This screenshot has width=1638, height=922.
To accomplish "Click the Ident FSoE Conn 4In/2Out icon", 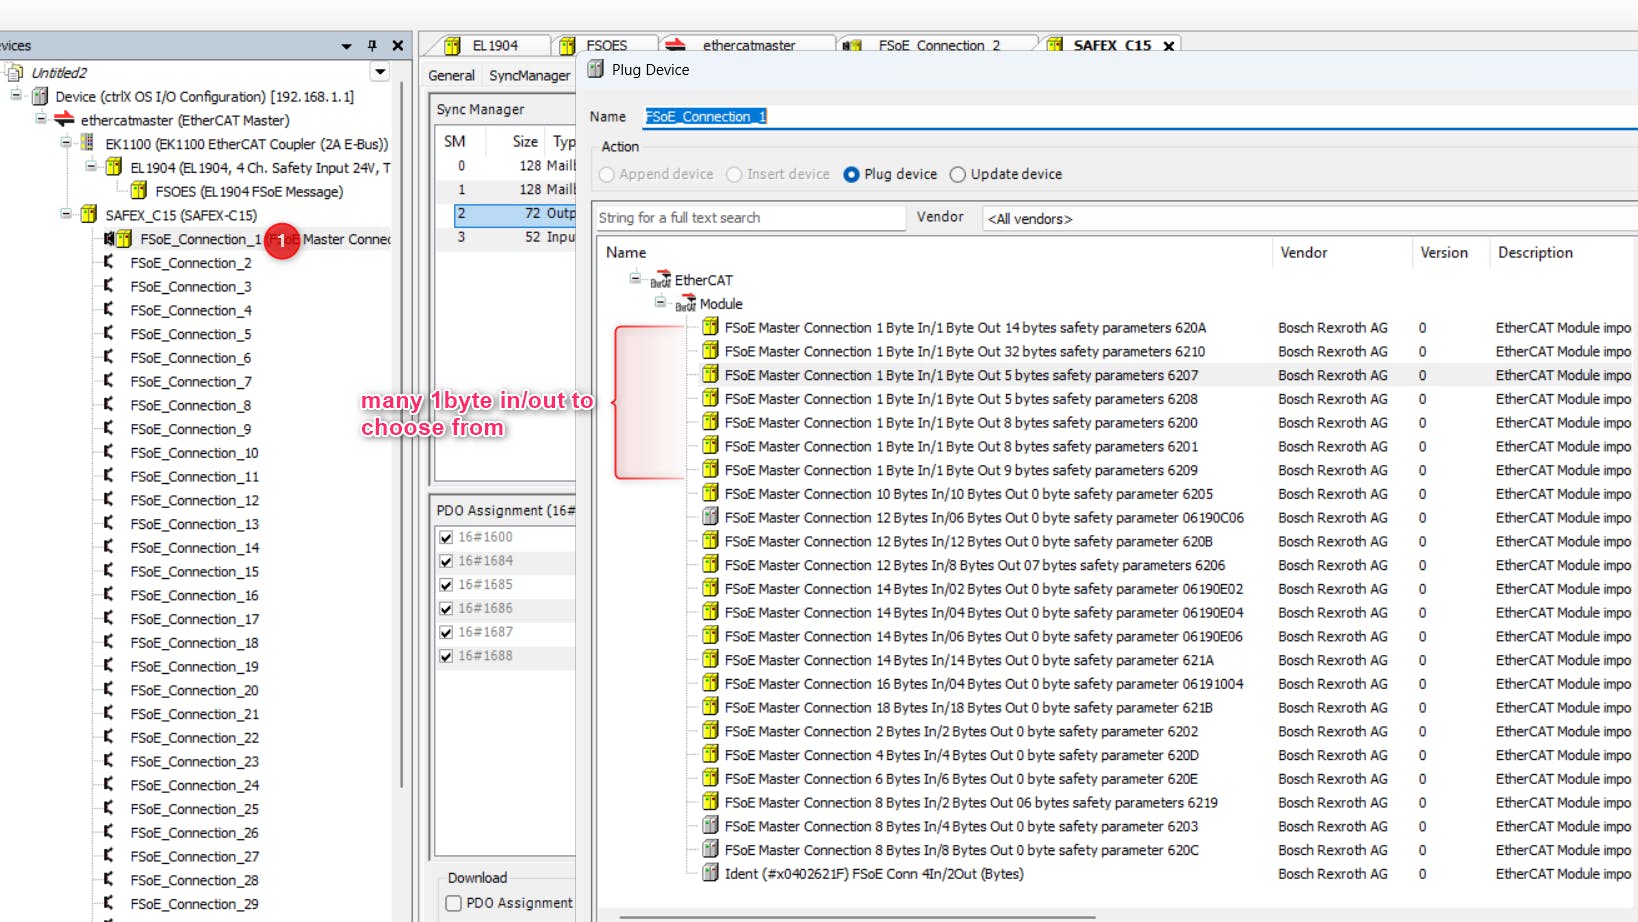I will [710, 874].
